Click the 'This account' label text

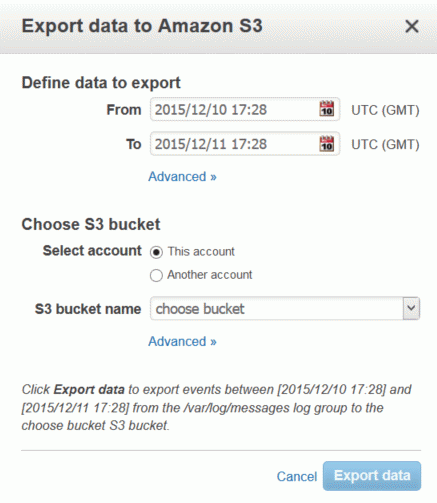(201, 251)
